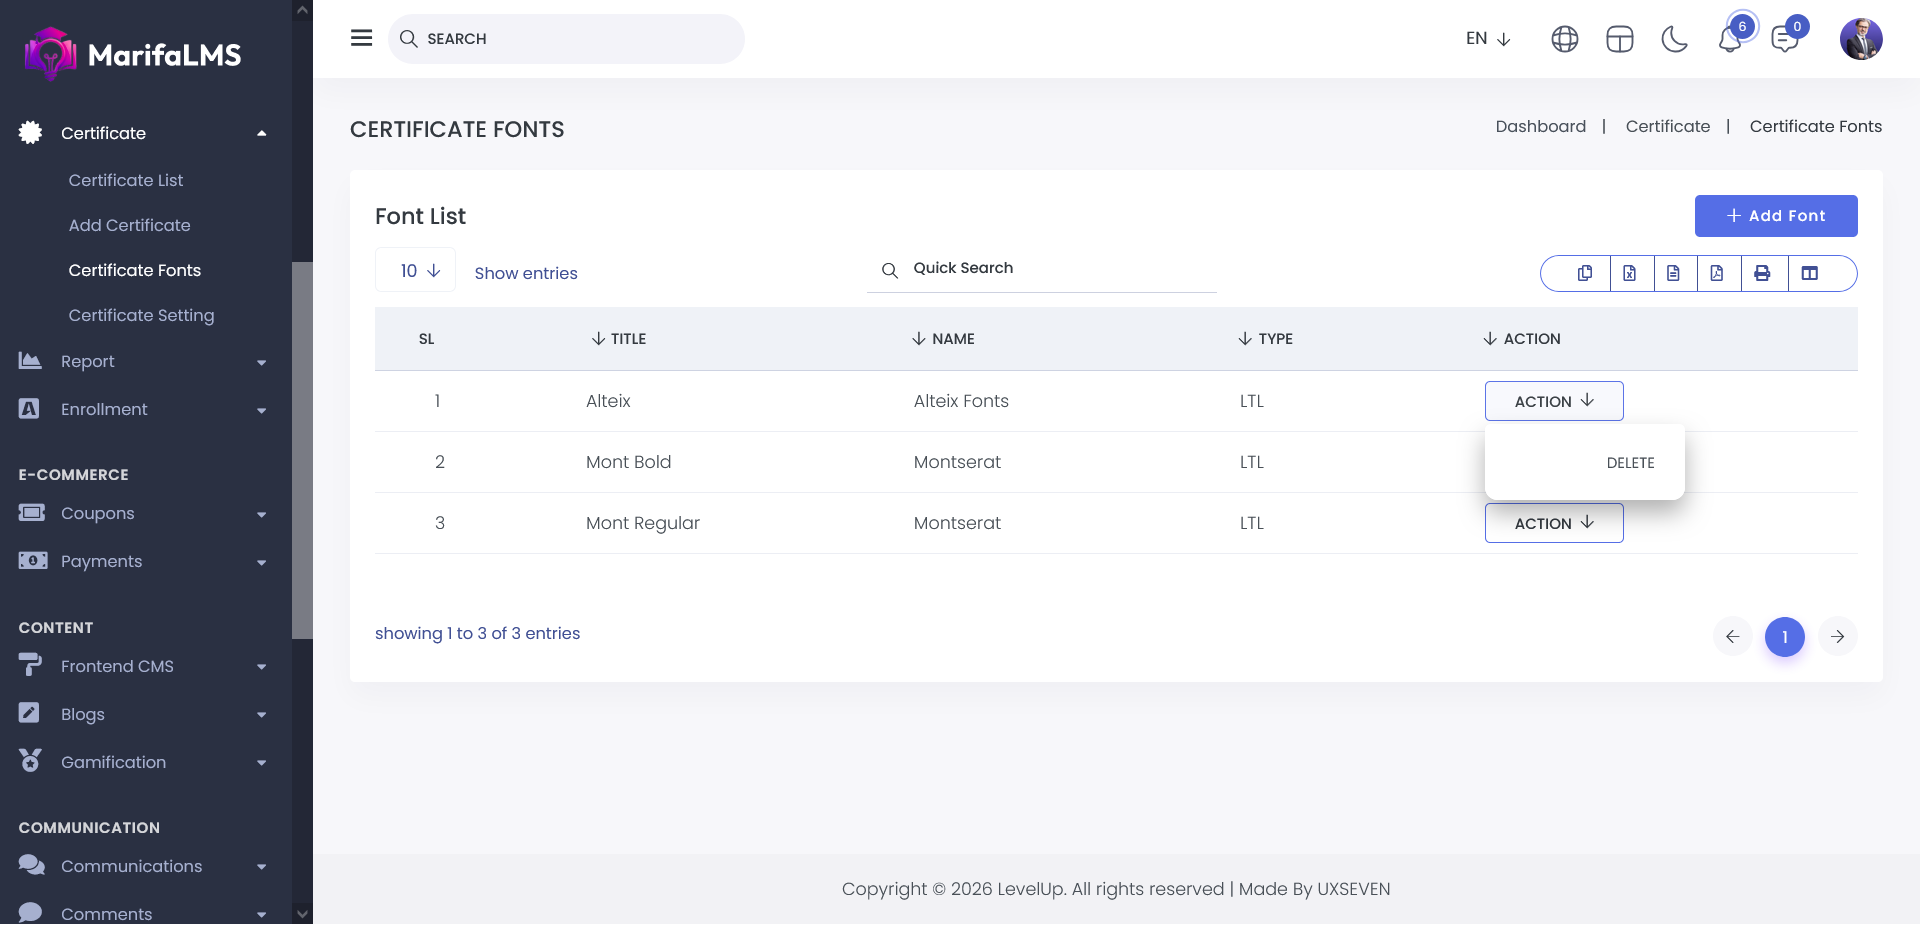The height and width of the screenshot is (925, 1920).
Task: Click the sidebar vertical scrollbar
Action: click(302, 450)
